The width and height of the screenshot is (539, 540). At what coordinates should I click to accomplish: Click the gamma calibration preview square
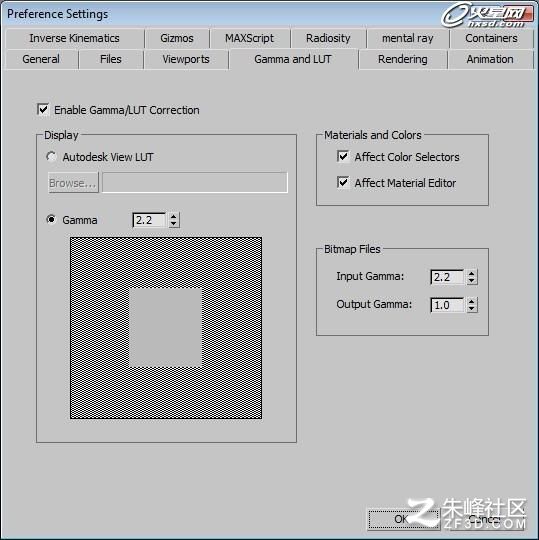(x=166, y=328)
